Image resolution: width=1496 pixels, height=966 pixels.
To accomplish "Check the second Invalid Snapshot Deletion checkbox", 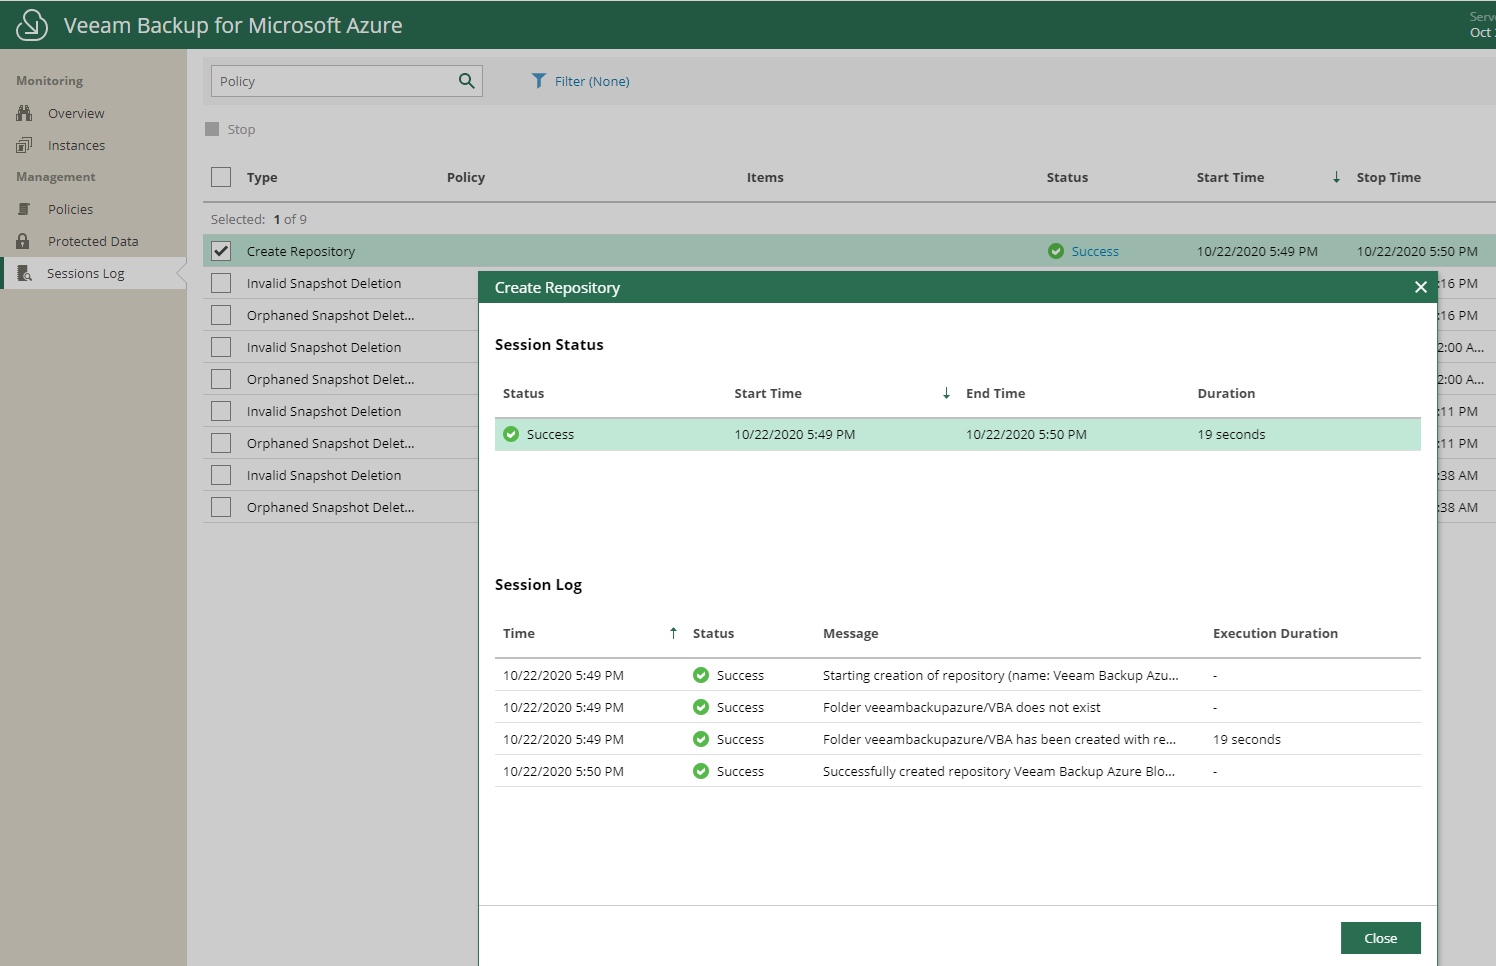I will [x=221, y=347].
